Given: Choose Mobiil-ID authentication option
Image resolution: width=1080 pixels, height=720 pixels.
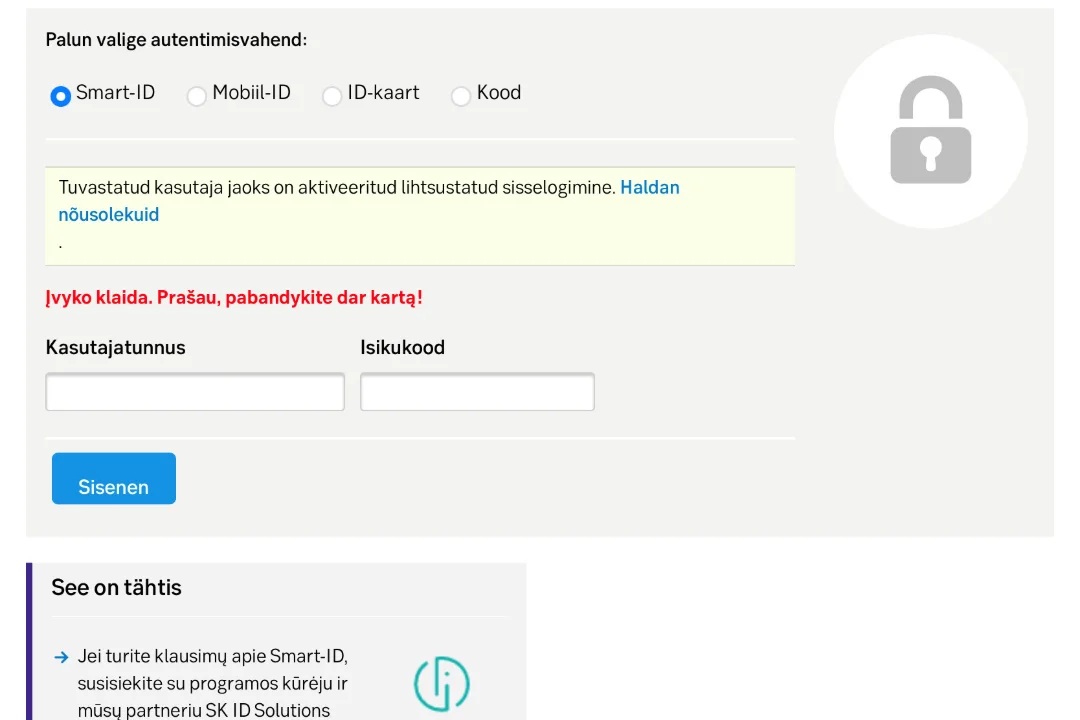Looking at the screenshot, I should [x=196, y=96].
